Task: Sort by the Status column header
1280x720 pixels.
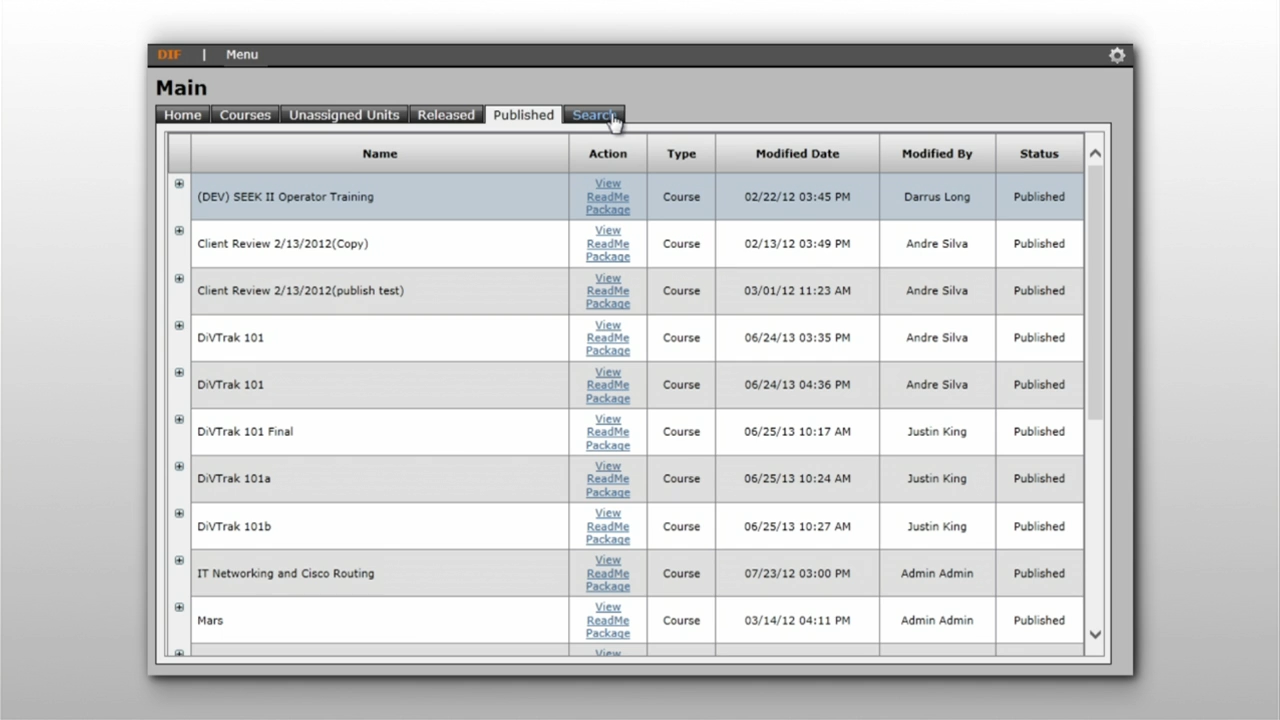Action: tap(1039, 154)
